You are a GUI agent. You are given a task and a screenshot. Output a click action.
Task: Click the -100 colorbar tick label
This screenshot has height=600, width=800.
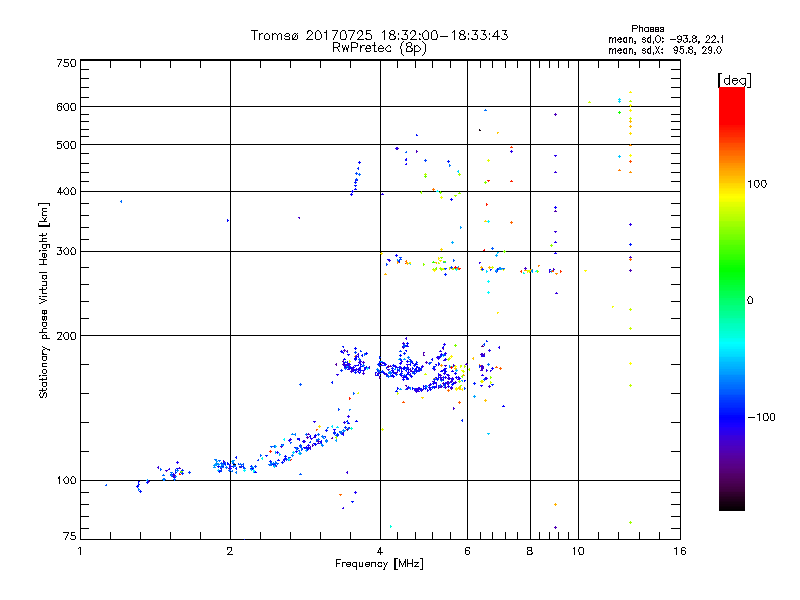pyautogui.click(x=761, y=417)
